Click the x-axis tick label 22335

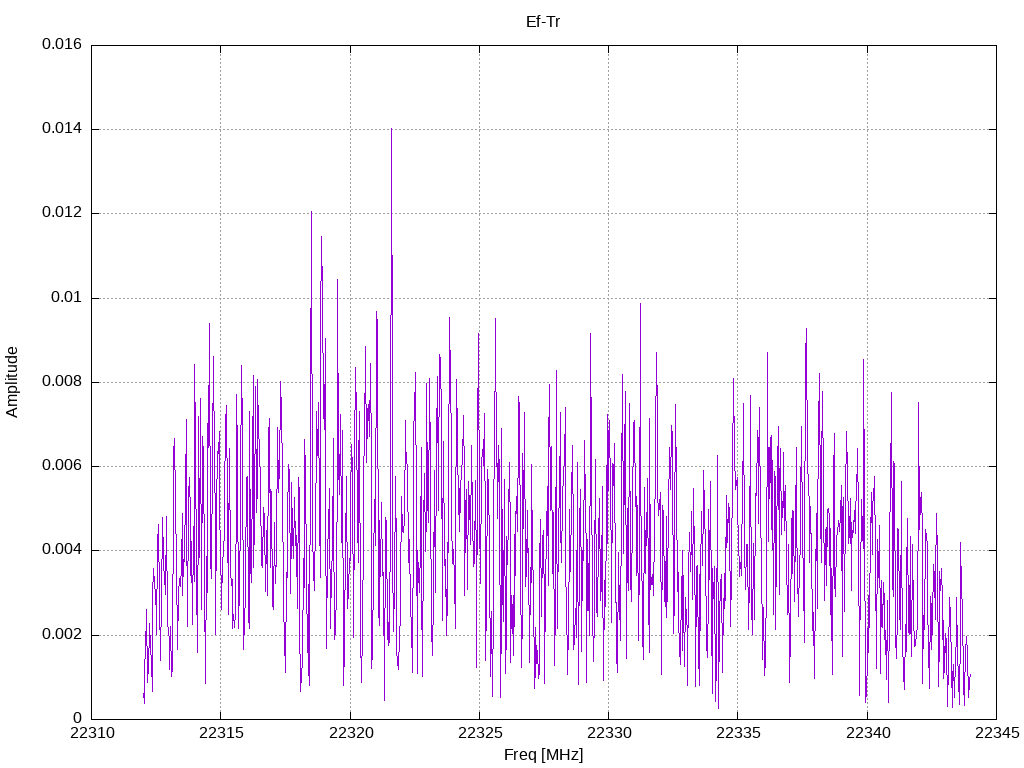tap(739, 733)
